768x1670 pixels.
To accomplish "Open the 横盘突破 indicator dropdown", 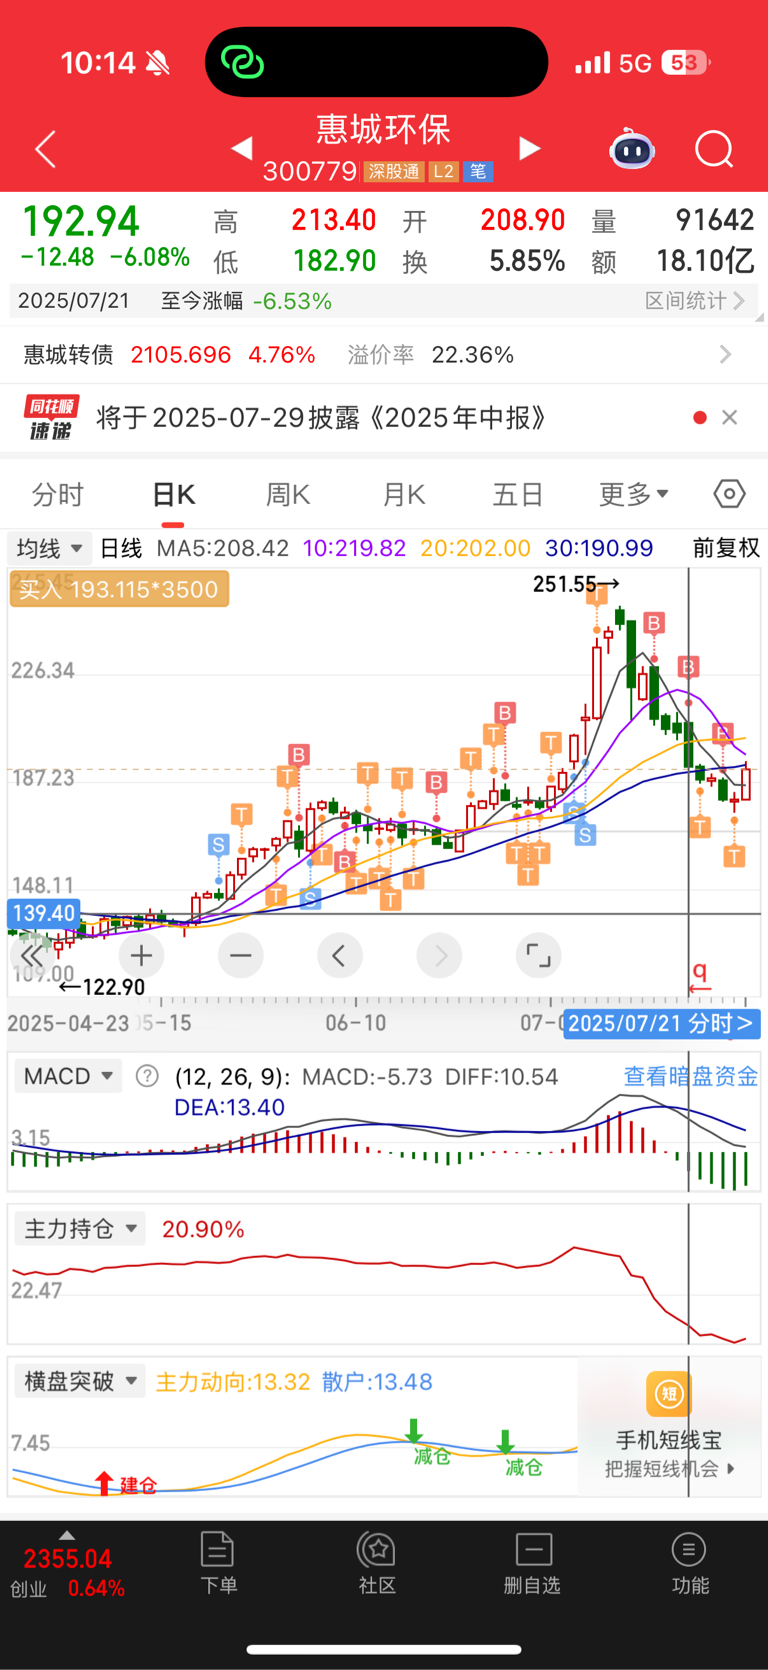I will coord(80,1381).
